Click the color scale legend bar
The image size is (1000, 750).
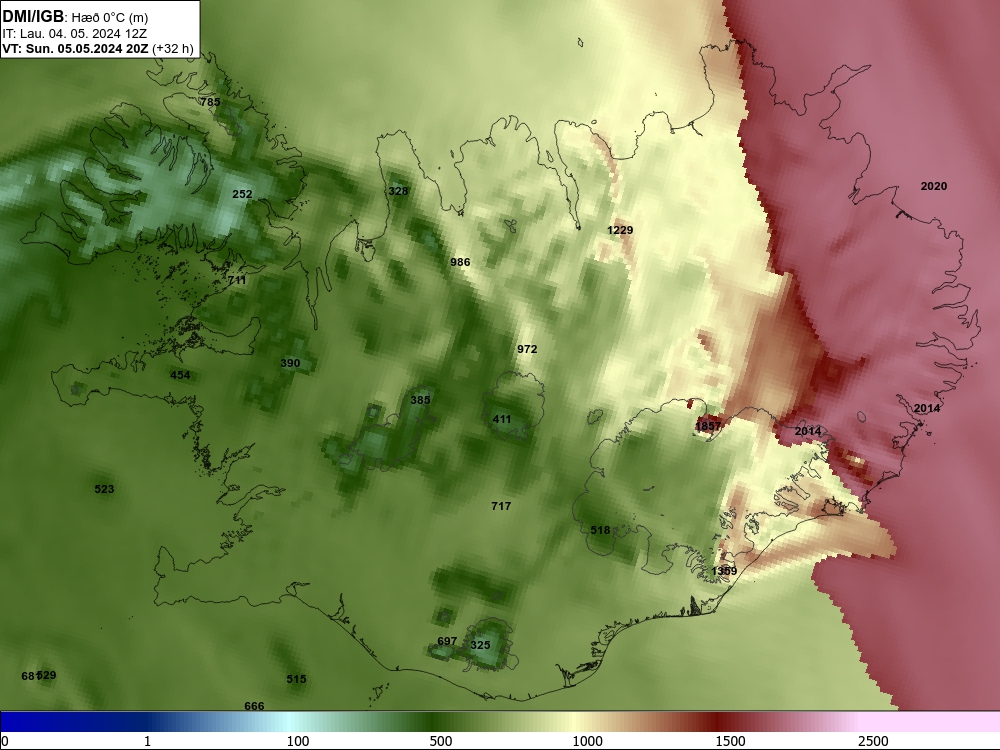pos(500,721)
